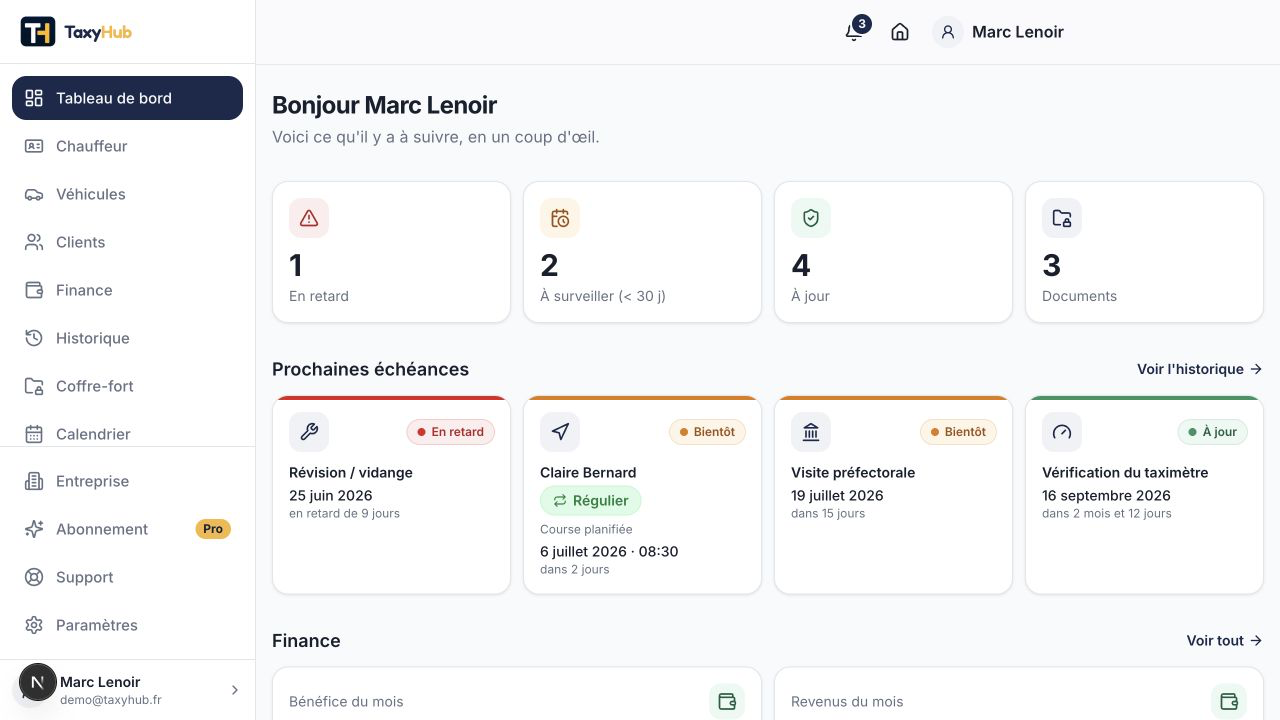The width and height of the screenshot is (1280, 720).
Task: Select Tableau de bord in sidebar
Action: coord(127,98)
